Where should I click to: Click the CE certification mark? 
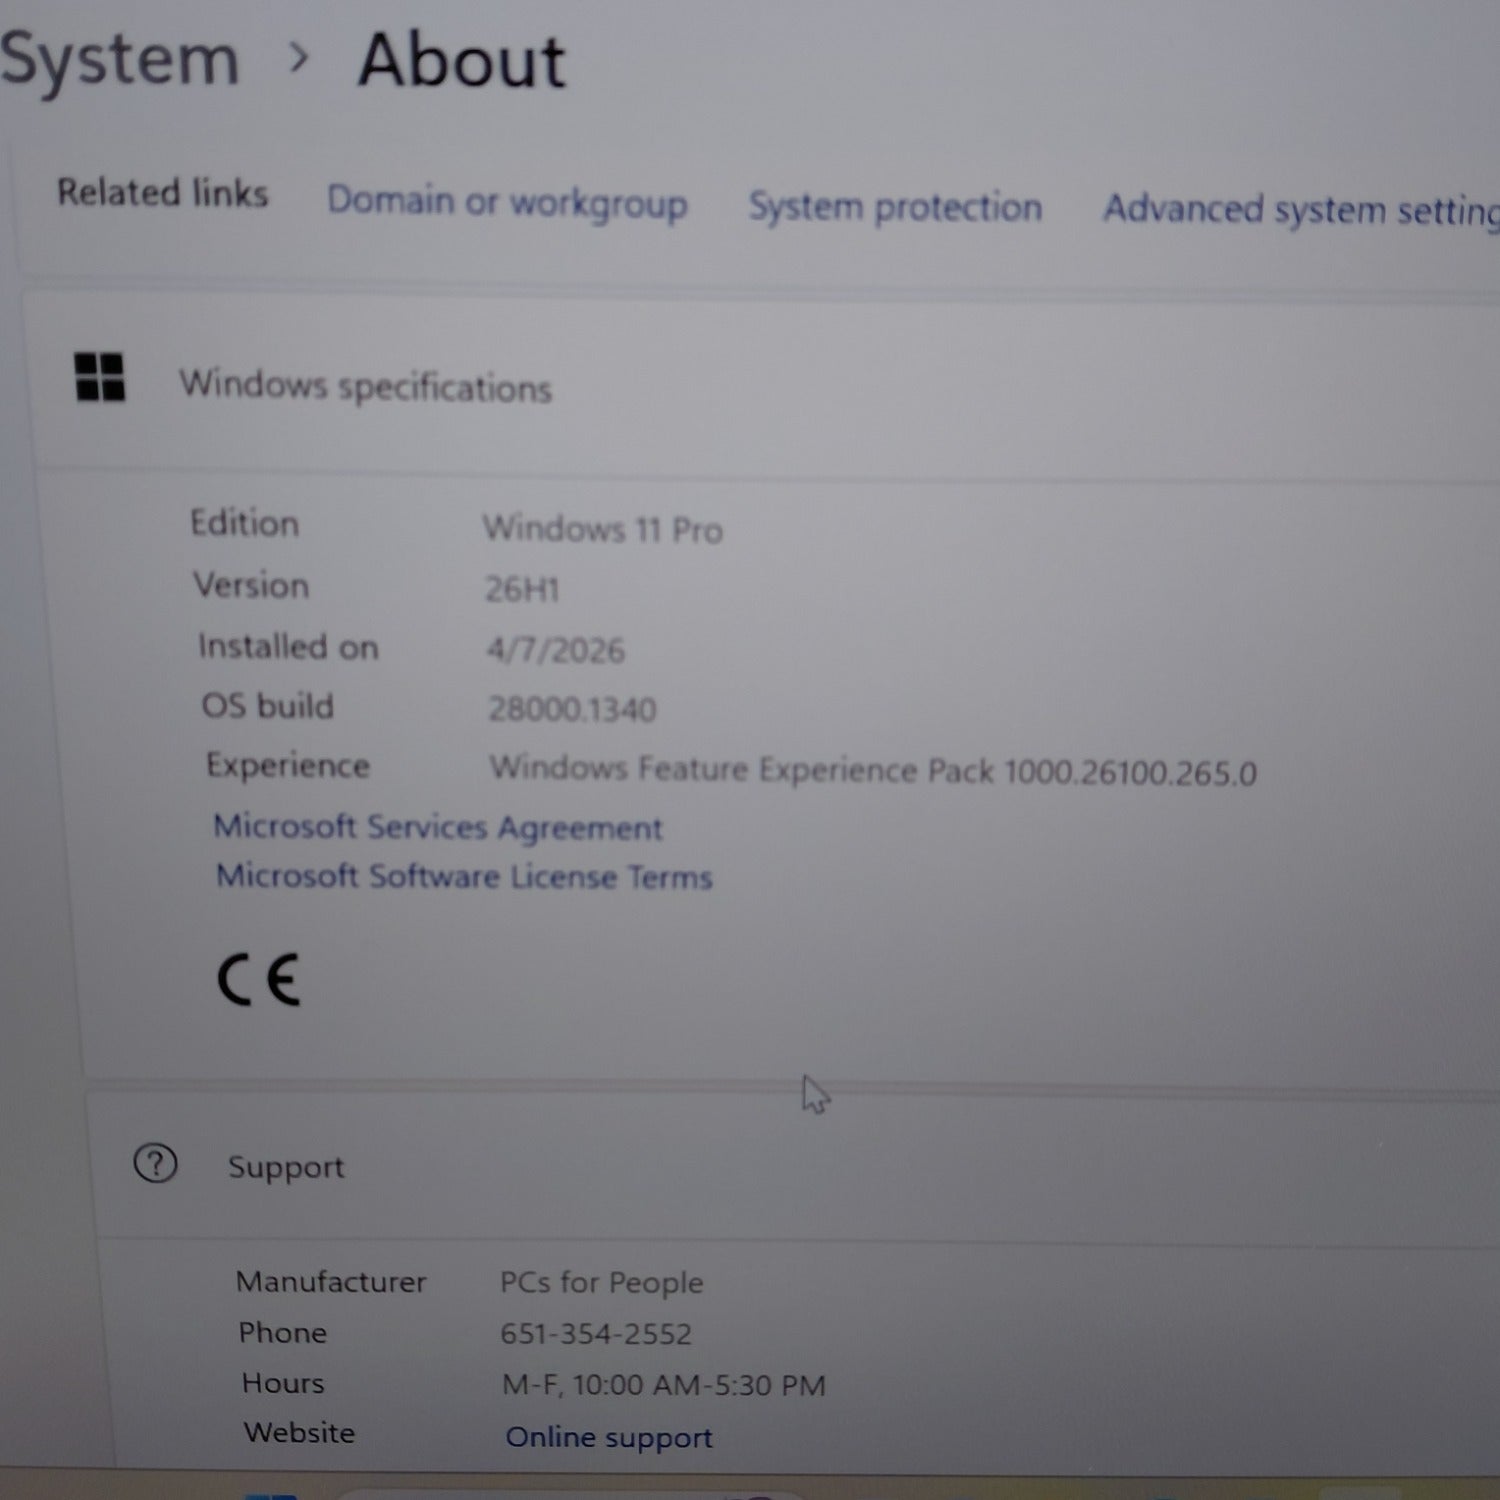tap(258, 979)
